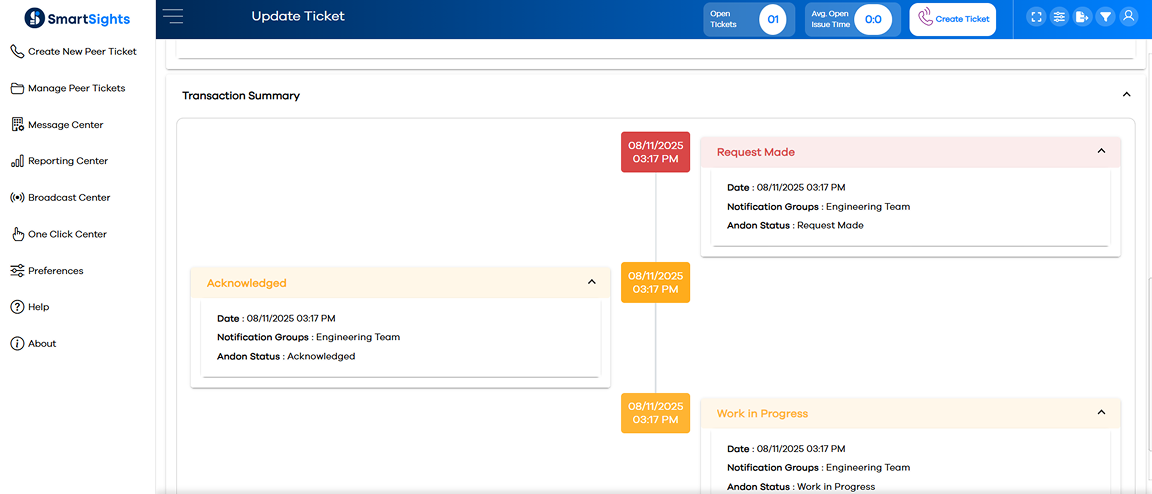Click the Avg. Open Issue Time value
1152x494 pixels.
(872, 19)
